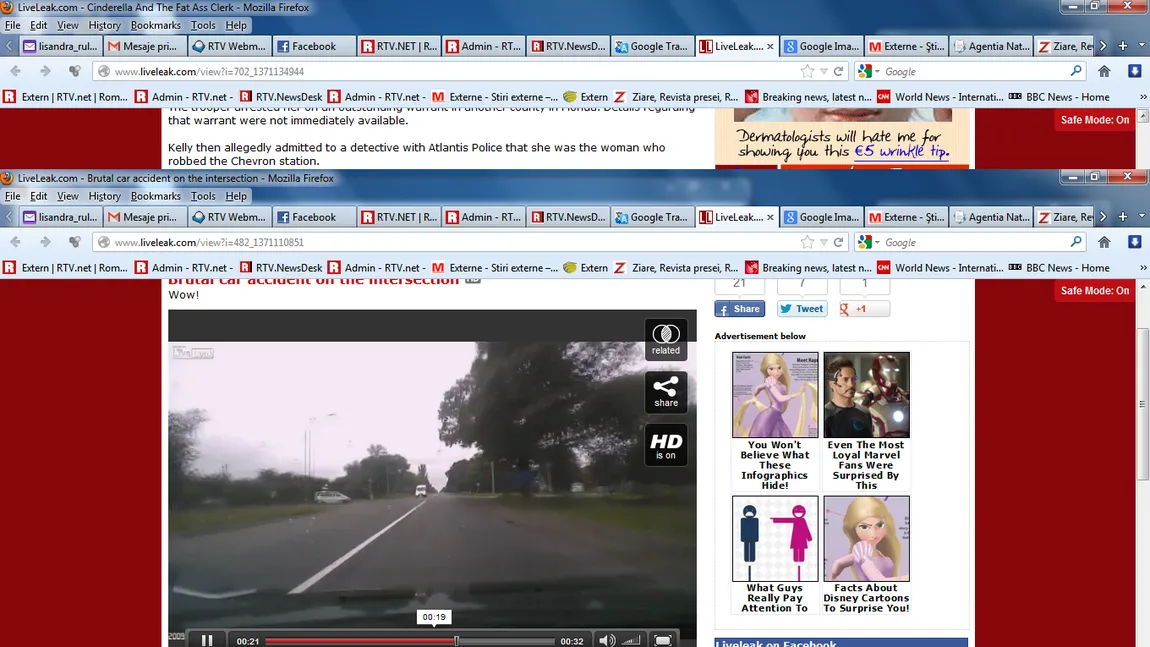Open BBC News - Home bookmark in front window
1150x647 pixels.
1060,268
